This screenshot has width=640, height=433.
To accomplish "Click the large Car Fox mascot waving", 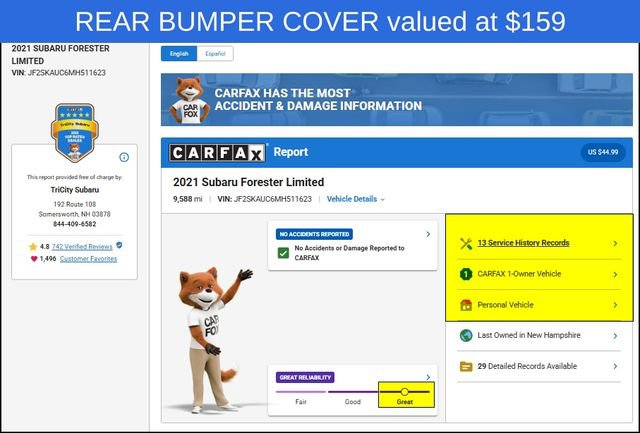I will click(x=213, y=340).
